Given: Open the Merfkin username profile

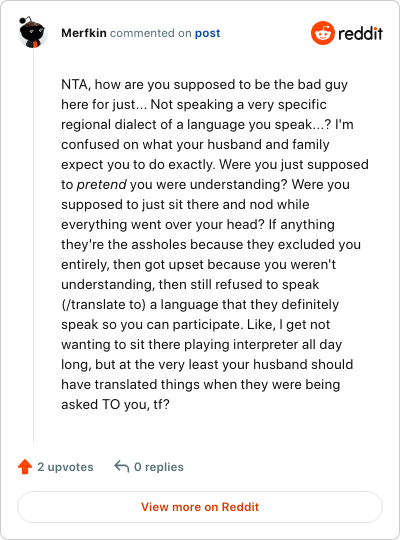Looking at the screenshot, I should pos(84,33).
